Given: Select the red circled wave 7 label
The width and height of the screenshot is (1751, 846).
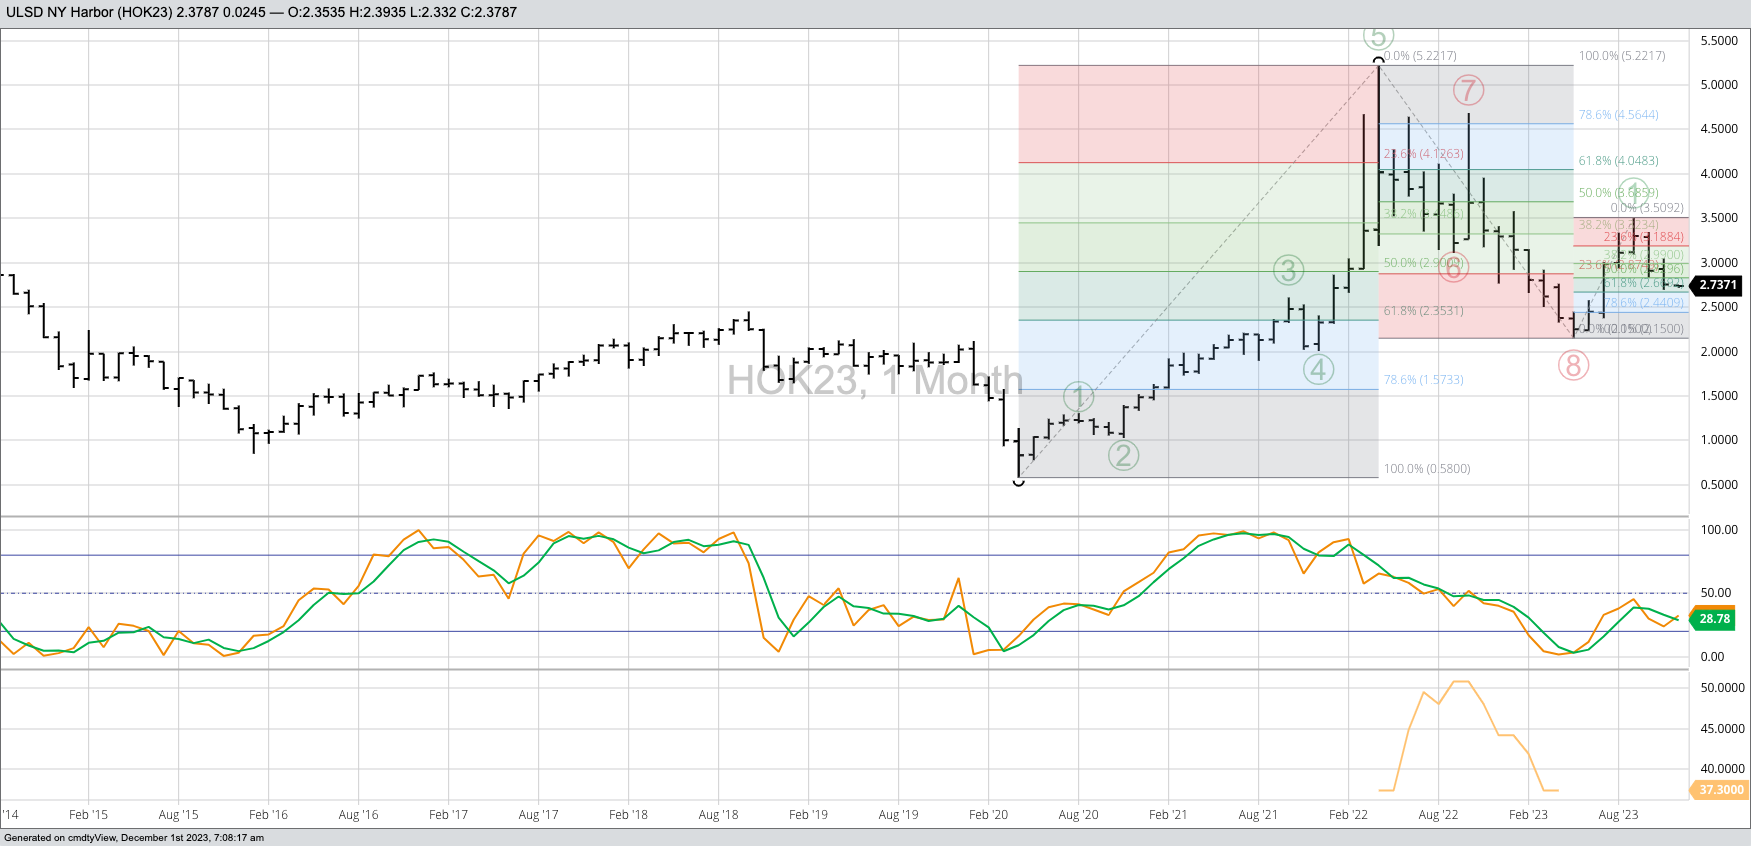Looking at the screenshot, I should [x=1467, y=90].
